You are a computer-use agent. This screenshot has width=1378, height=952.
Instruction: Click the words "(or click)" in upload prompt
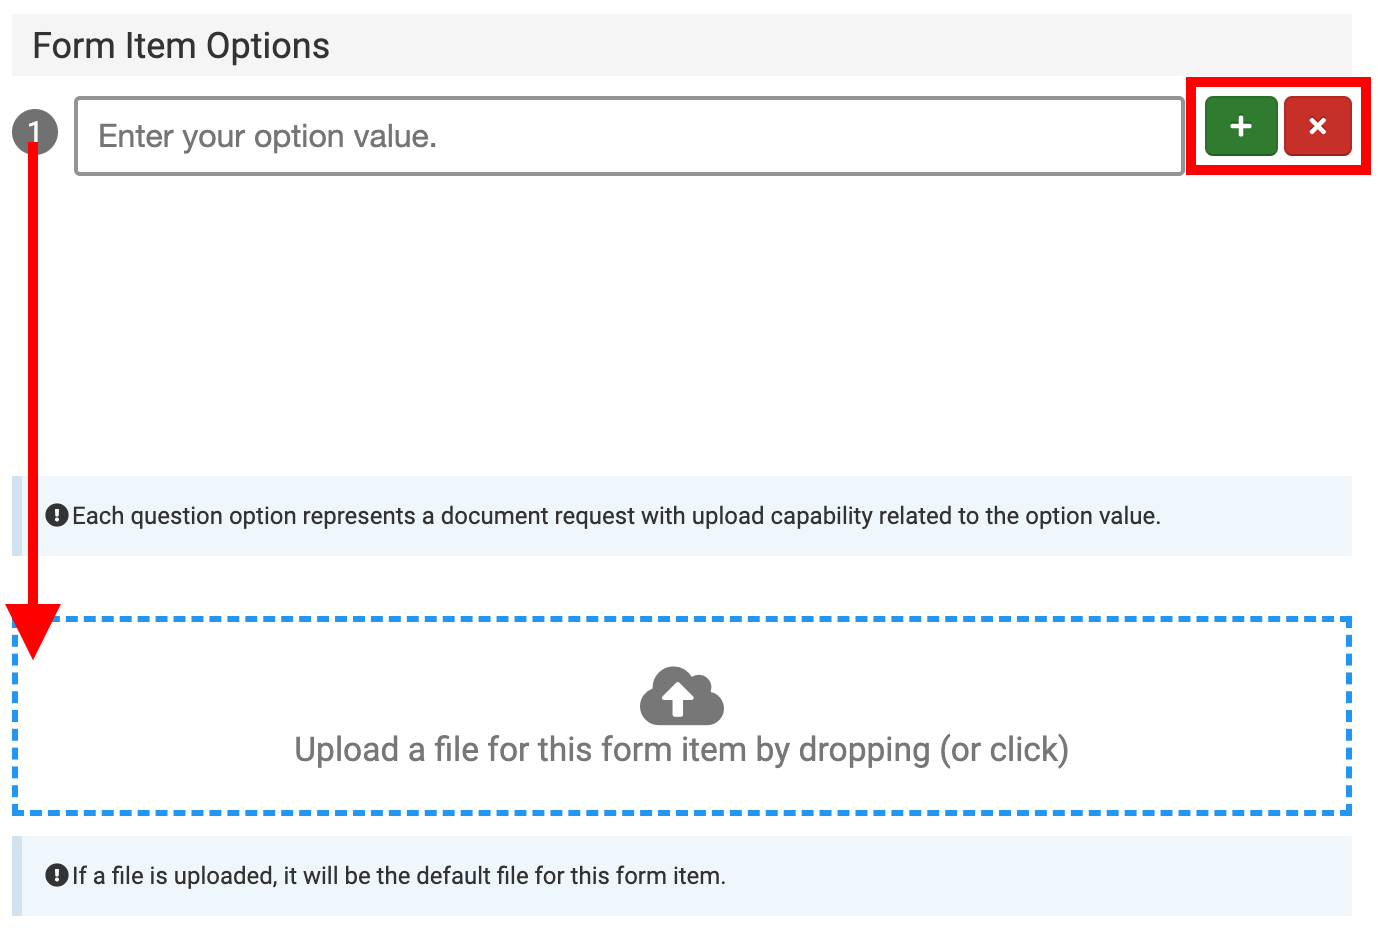click(1004, 750)
